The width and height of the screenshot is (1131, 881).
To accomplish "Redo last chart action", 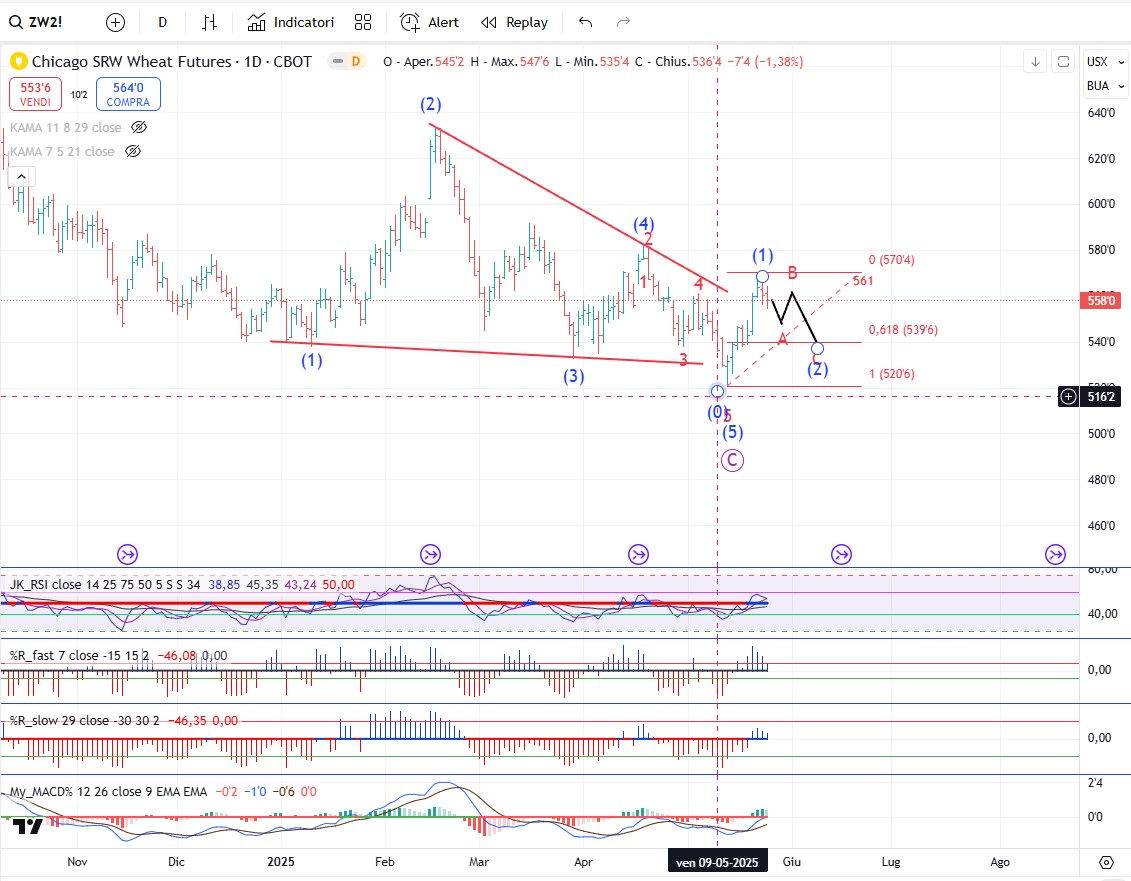I will click(623, 22).
